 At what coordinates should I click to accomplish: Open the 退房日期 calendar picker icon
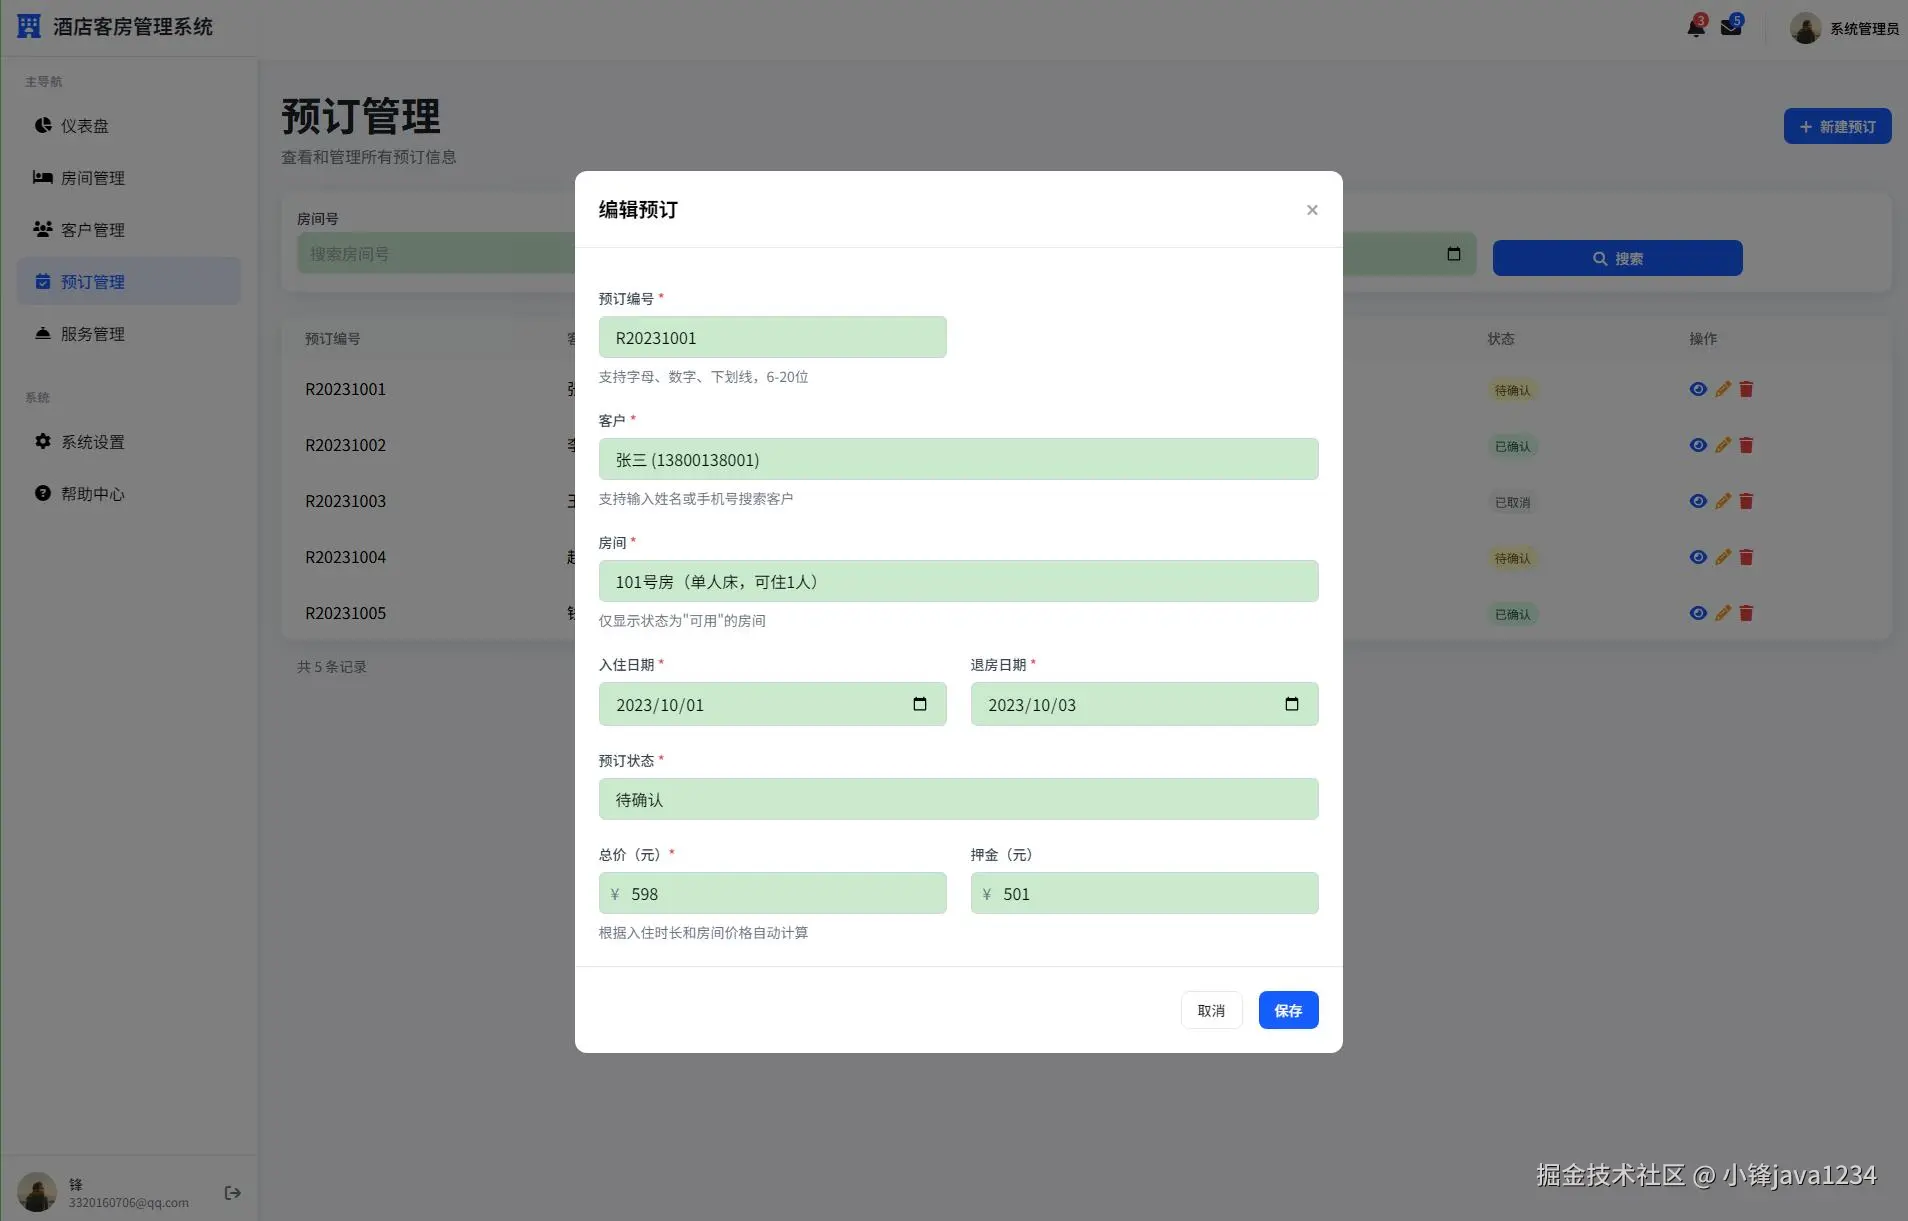[x=1292, y=704]
